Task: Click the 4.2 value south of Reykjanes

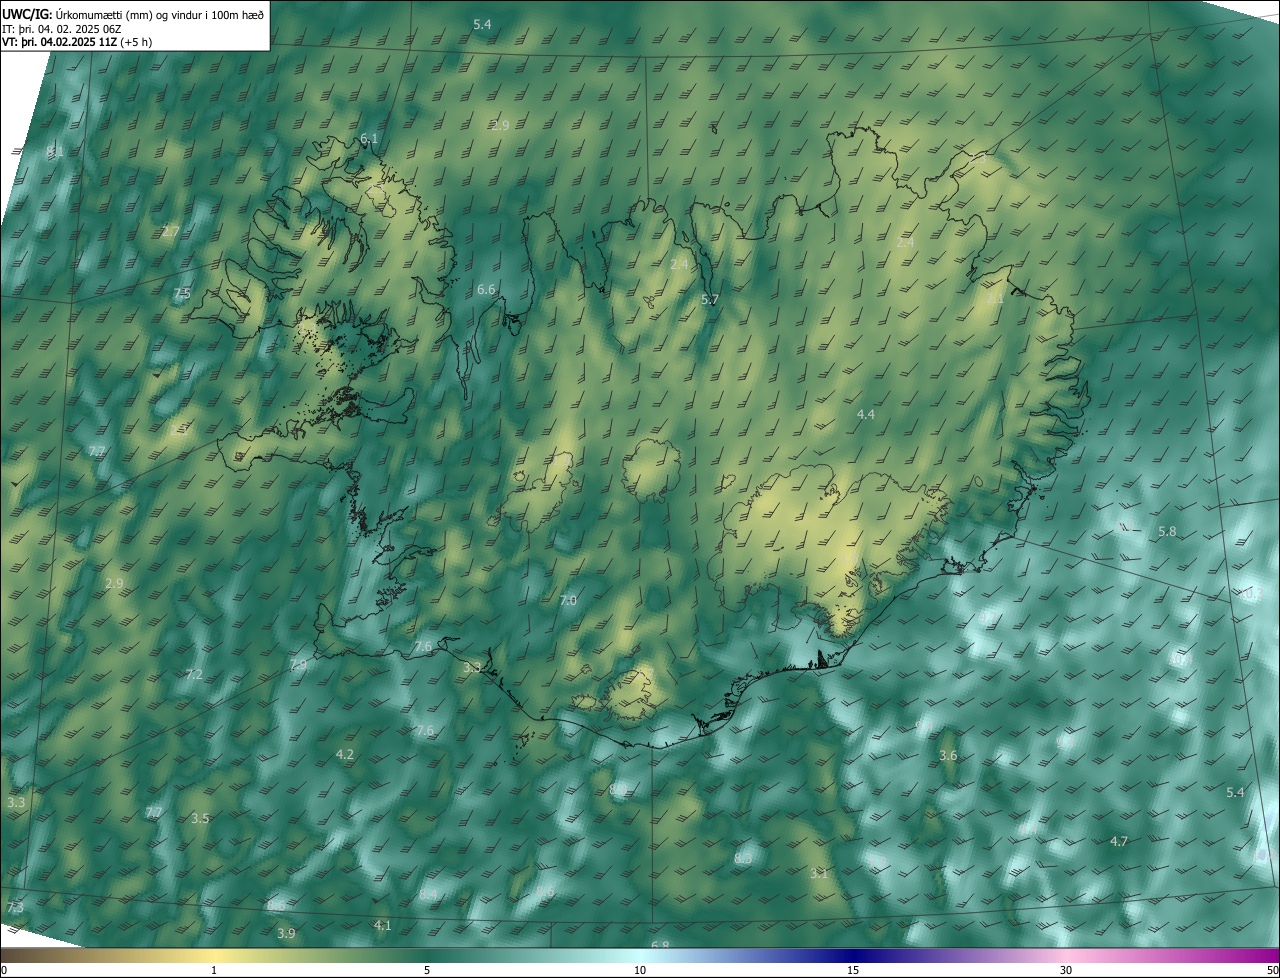Action: tap(345, 754)
